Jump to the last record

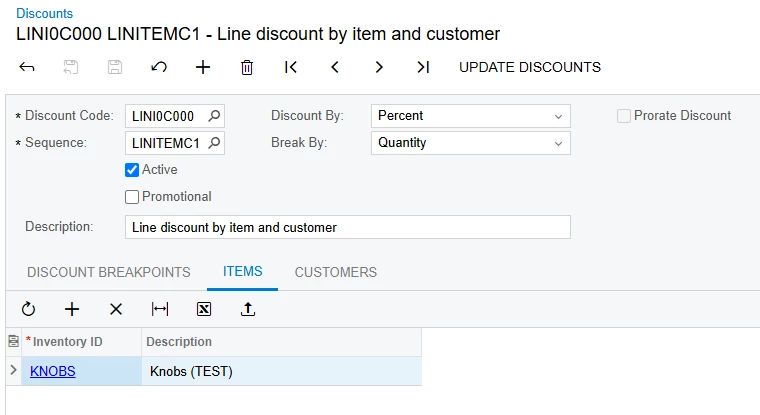423,67
